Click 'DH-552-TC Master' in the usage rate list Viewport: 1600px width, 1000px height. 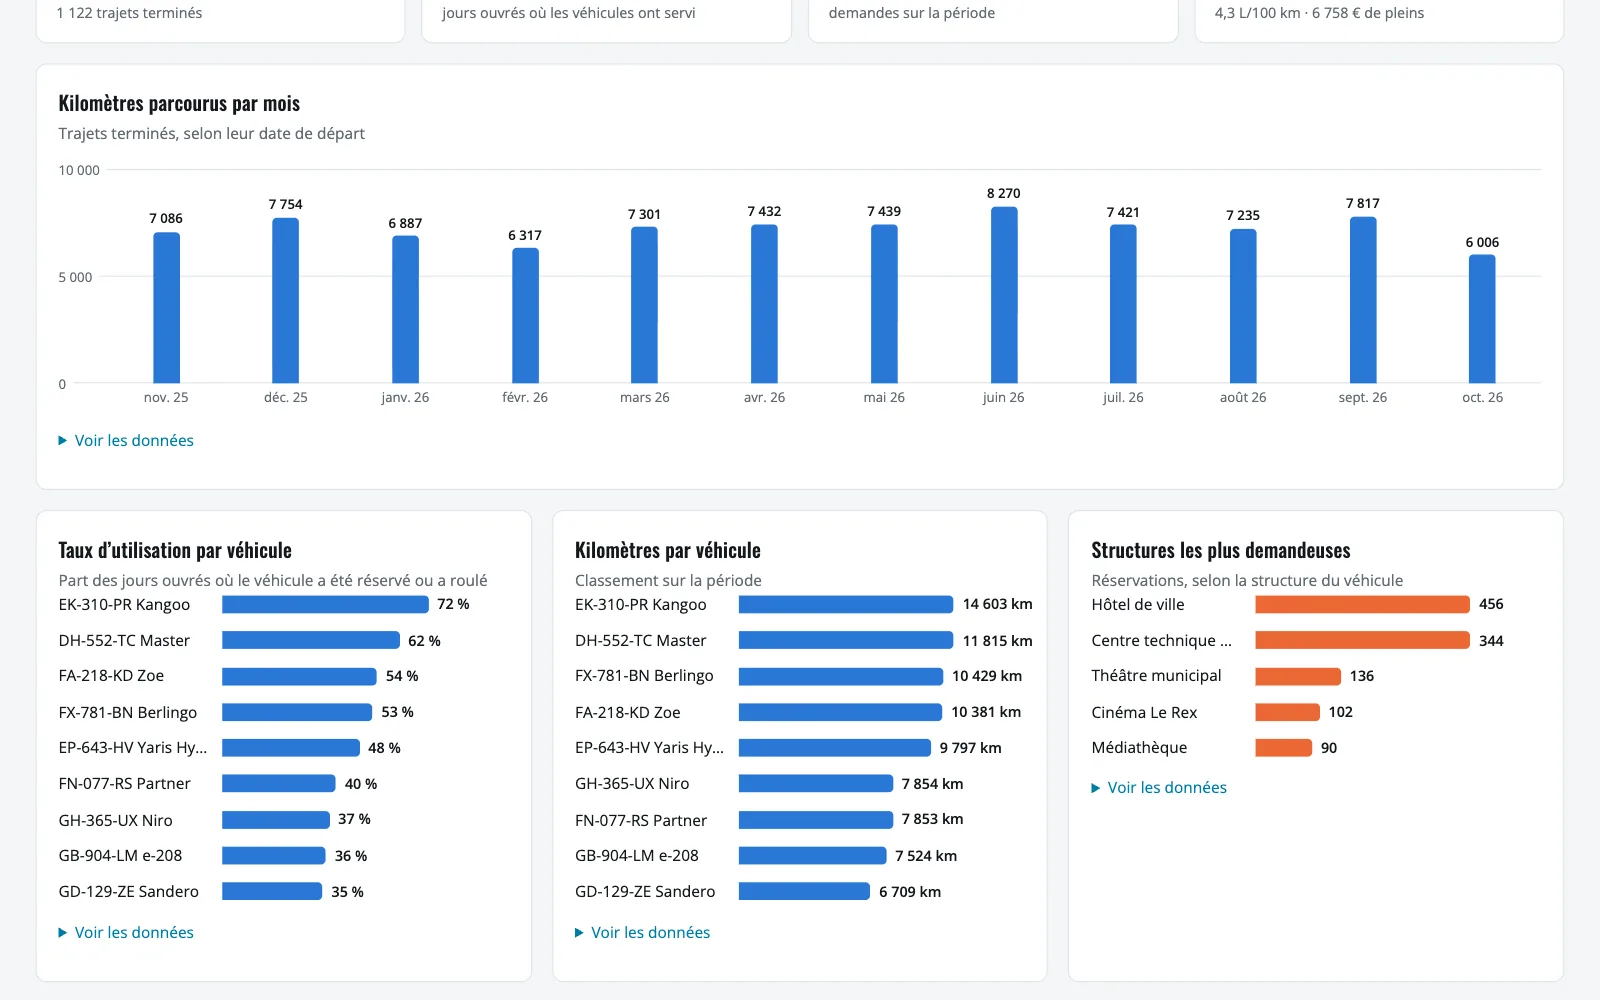click(x=124, y=640)
